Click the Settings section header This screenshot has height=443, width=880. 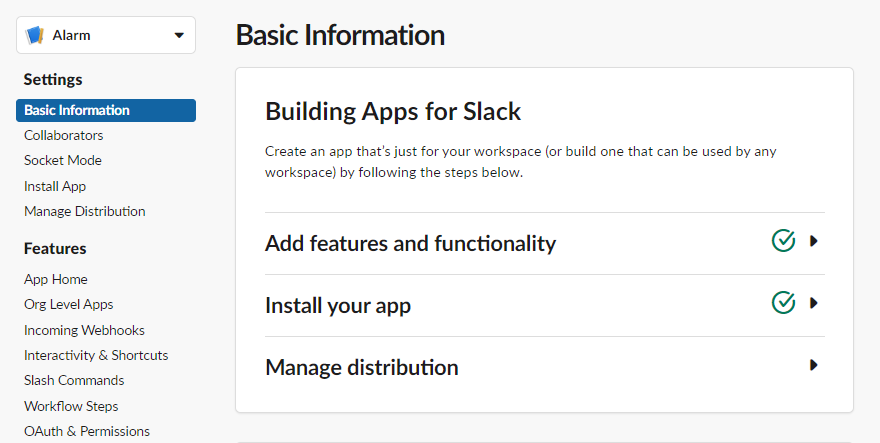coord(53,80)
